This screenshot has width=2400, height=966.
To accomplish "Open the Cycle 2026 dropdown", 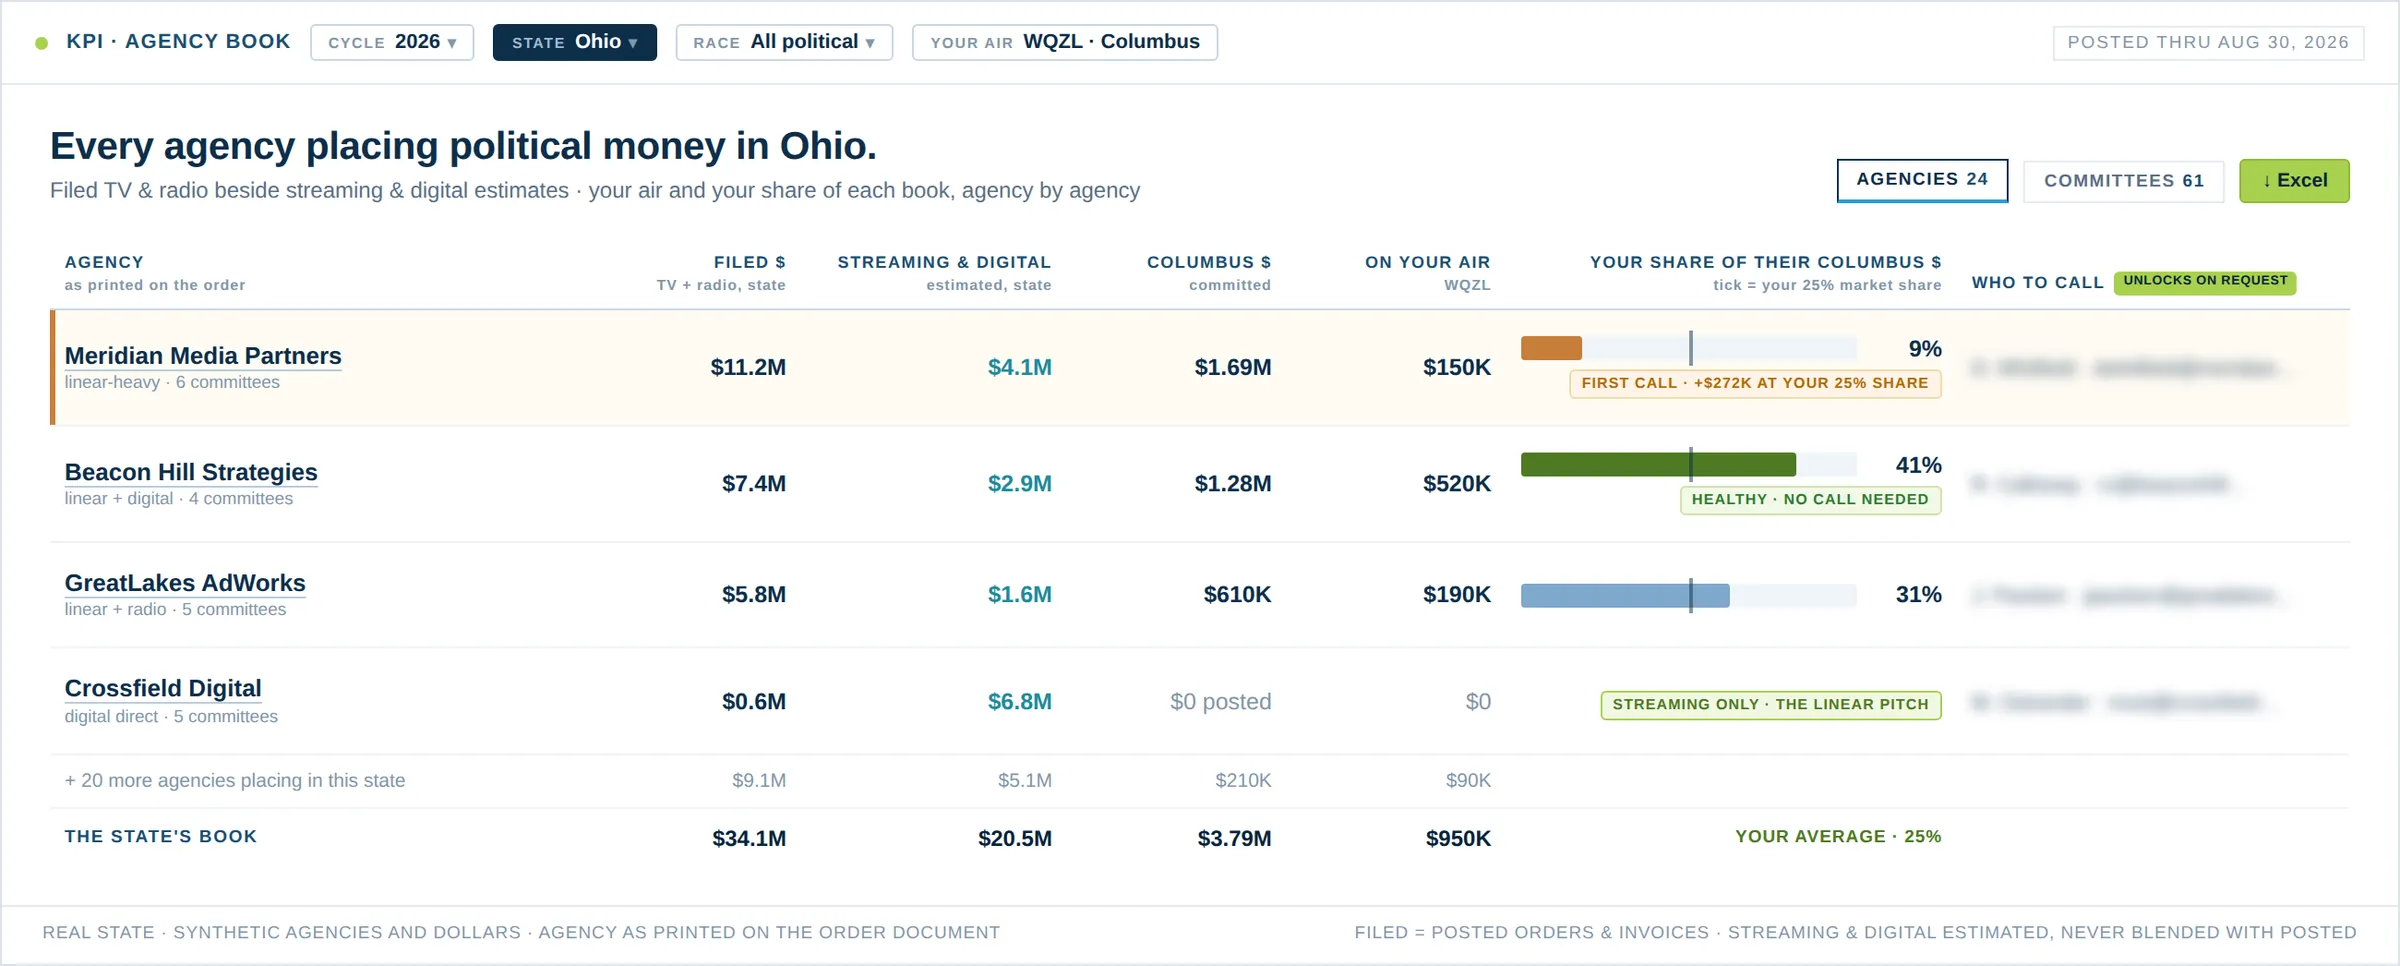I will [x=392, y=42].
